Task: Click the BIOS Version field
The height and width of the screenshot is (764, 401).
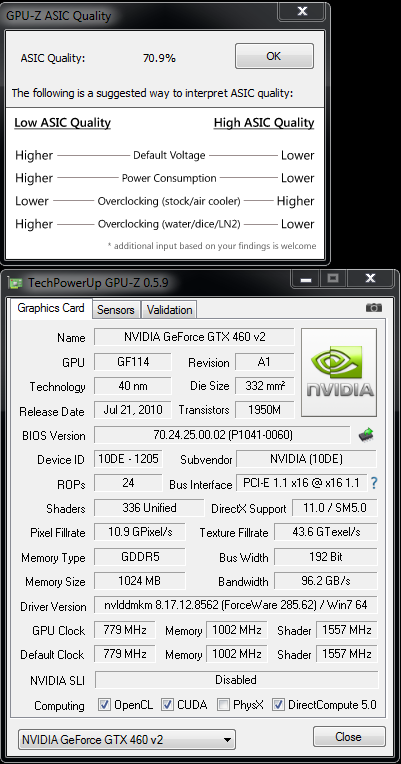Action: click(222, 435)
